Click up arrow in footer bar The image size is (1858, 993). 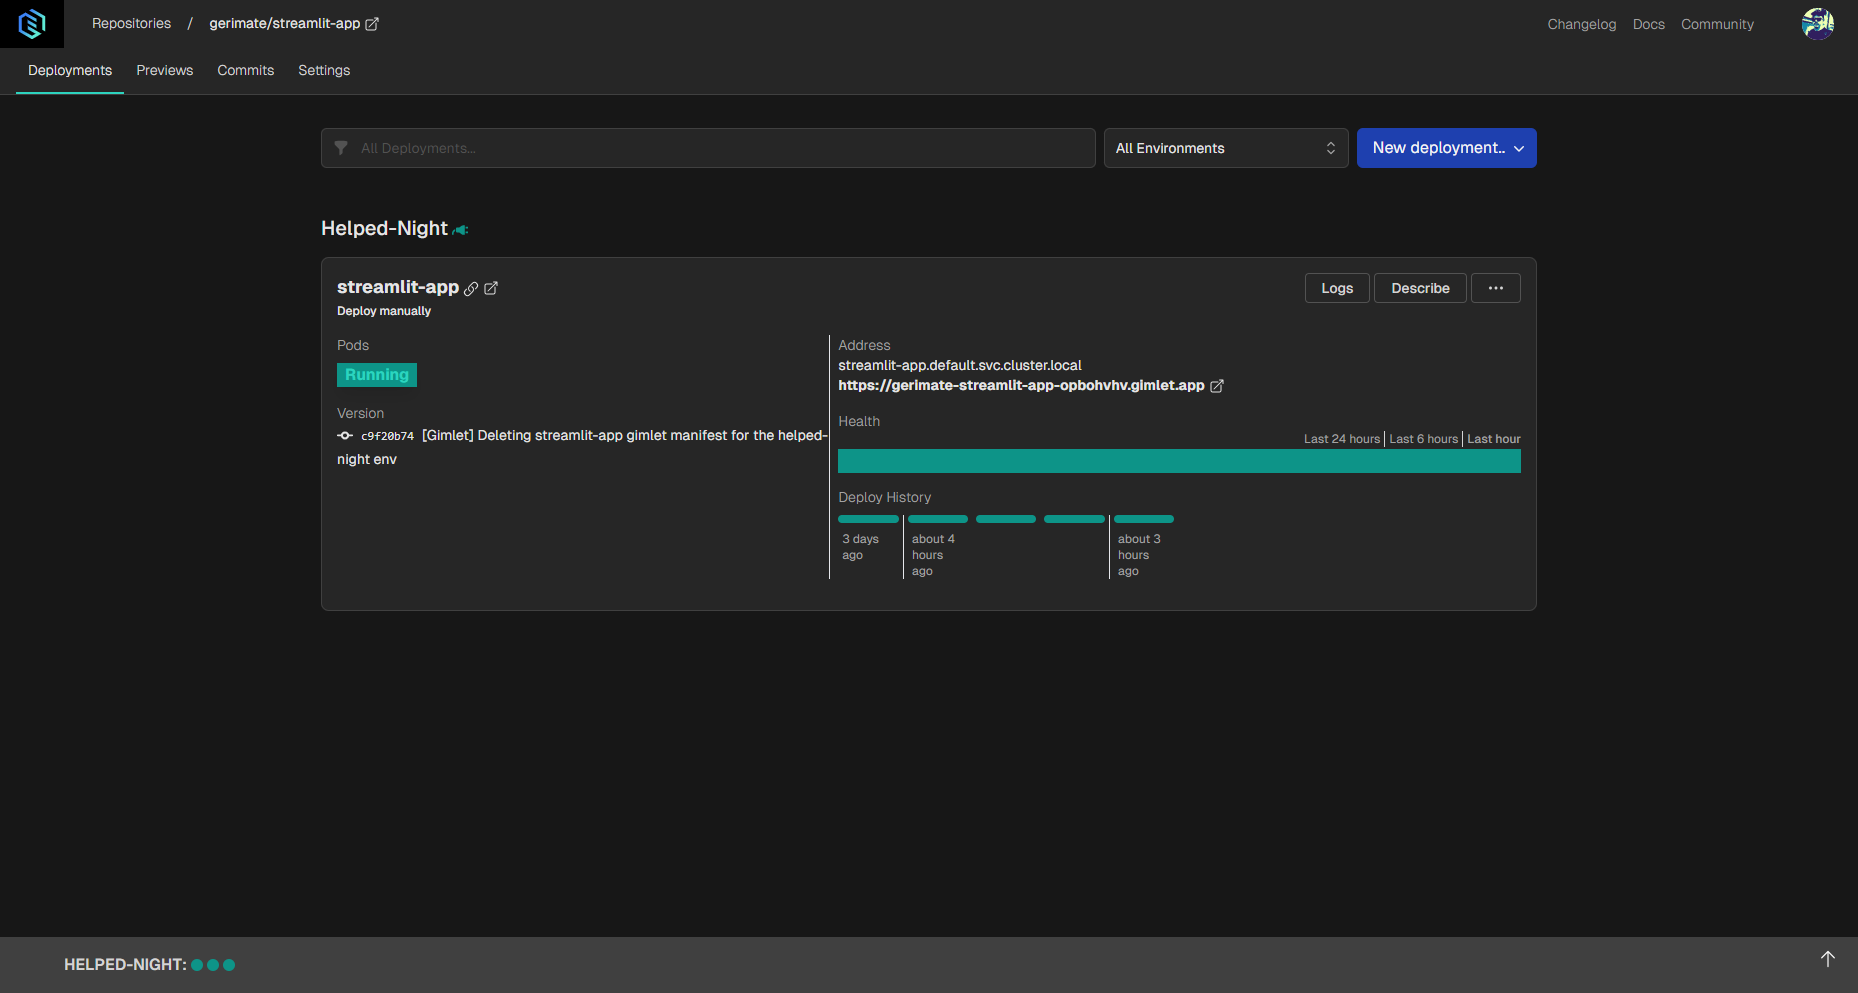coord(1828,959)
